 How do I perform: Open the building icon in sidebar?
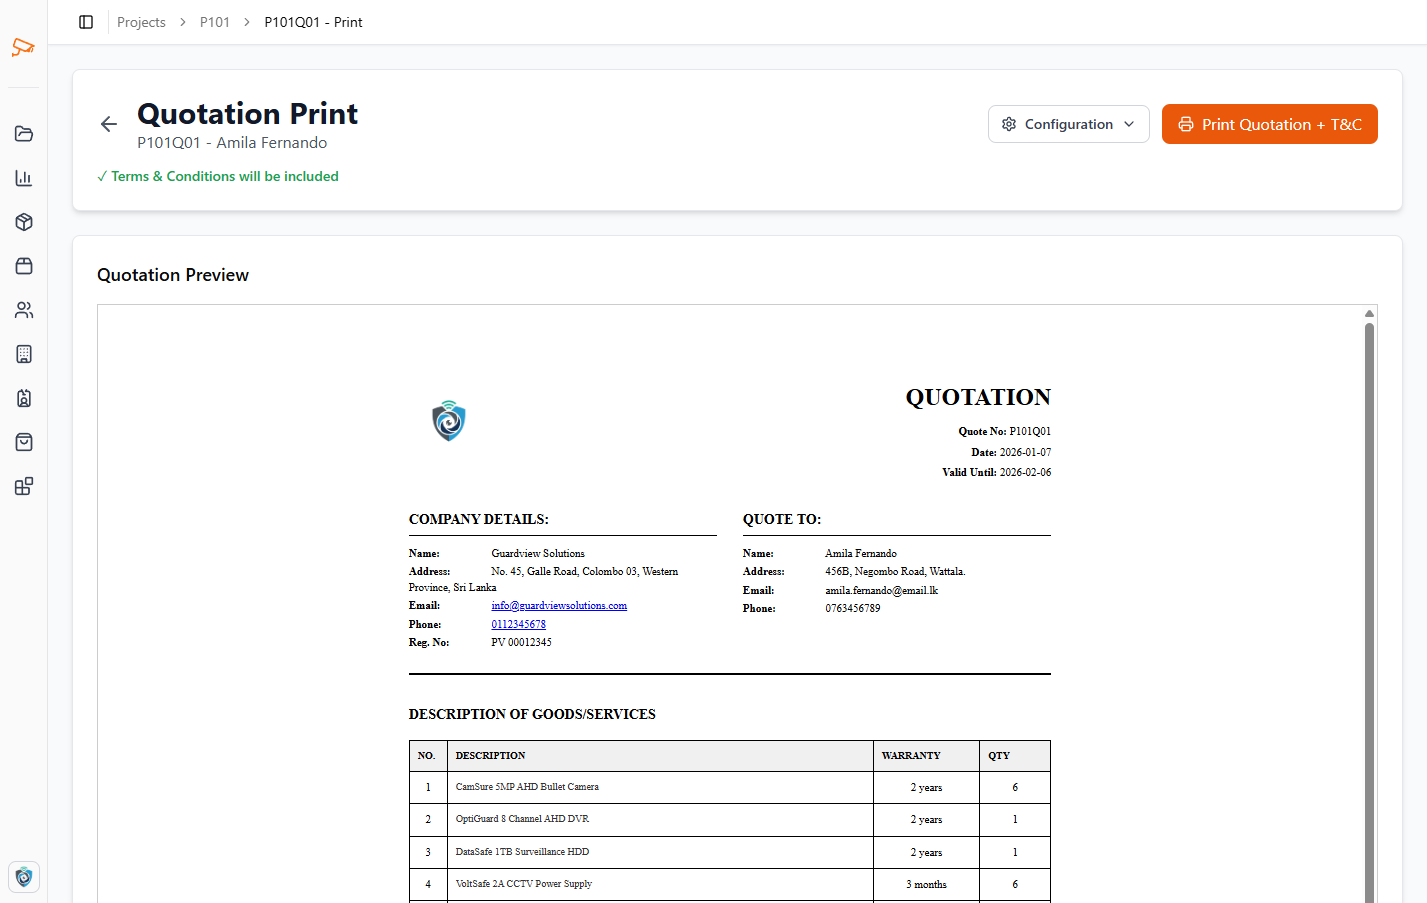[24, 354]
